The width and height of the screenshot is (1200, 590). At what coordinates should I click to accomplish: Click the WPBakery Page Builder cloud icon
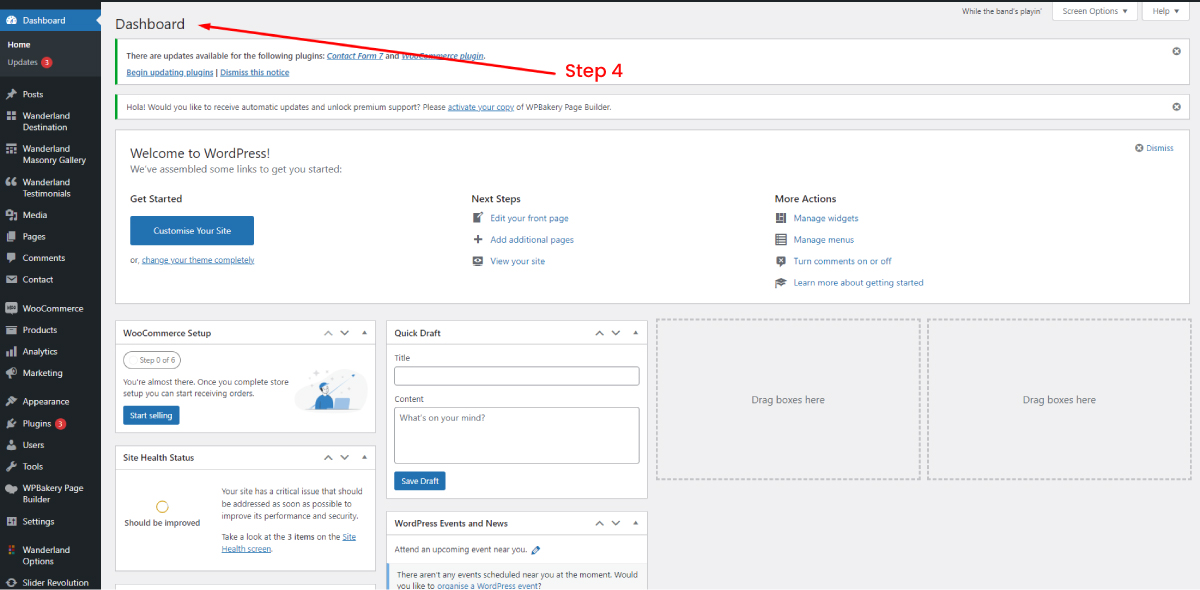pos(12,488)
